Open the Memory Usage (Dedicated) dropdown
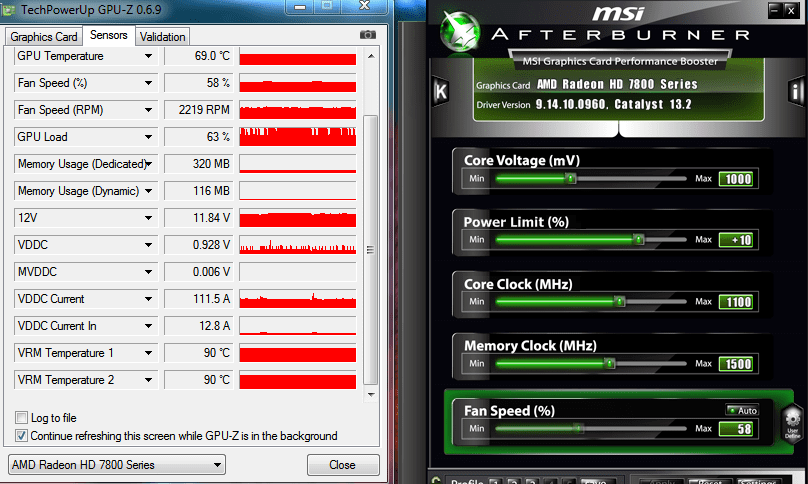This screenshot has height=484, width=808. 148,164
